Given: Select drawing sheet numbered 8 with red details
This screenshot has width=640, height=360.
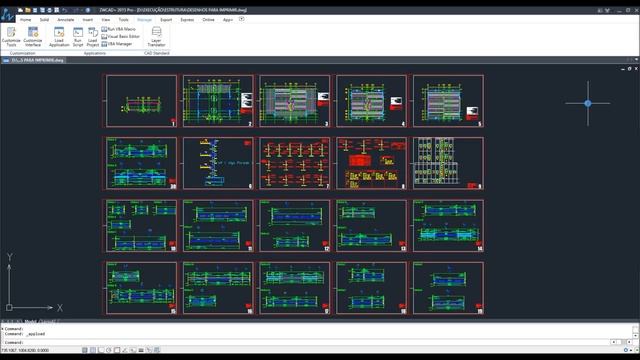Looking at the screenshot, I should pos(371,163).
